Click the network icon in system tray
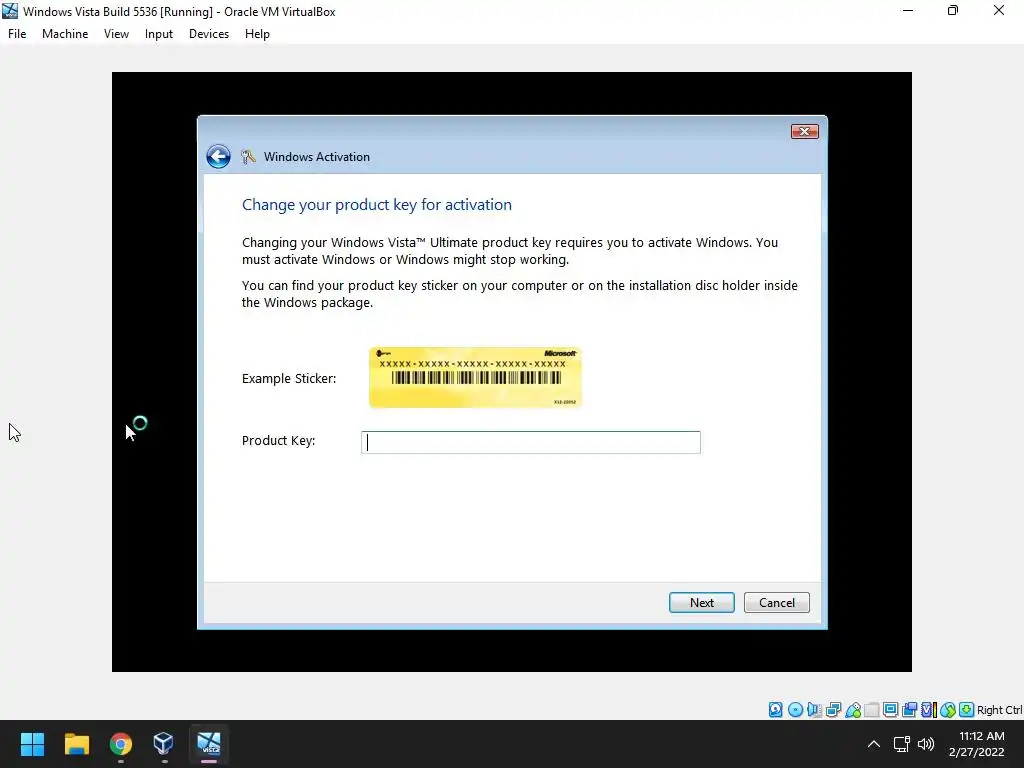 [x=902, y=744]
